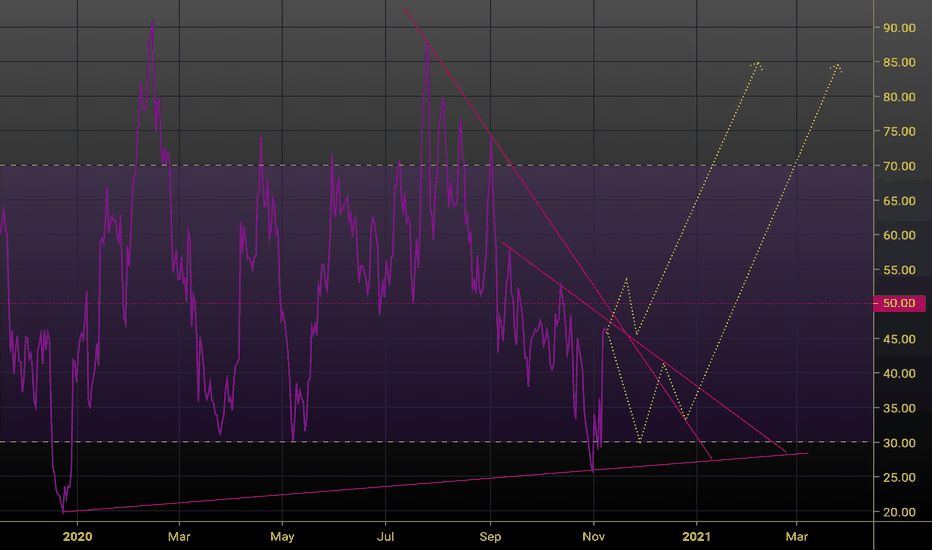The width and height of the screenshot is (932, 550).
Task: Click the 90.00 price axis label
Action: [899, 28]
